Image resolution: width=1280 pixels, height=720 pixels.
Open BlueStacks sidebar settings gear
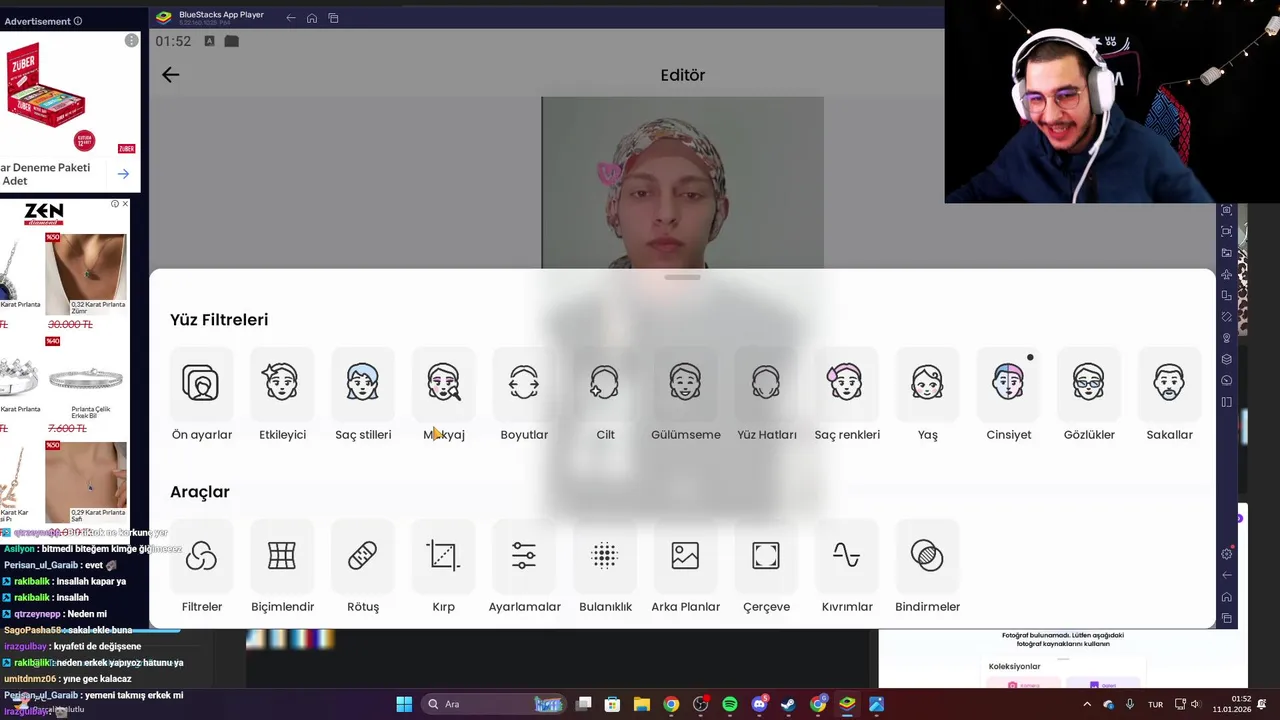1227,554
